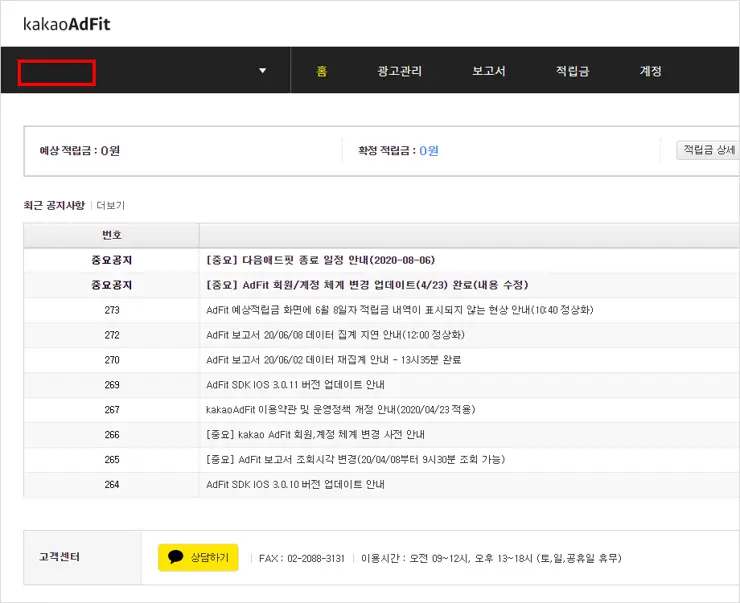
Task: Open notice 다음애드핏 종료 일정 안내
Action: click(x=320, y=260)
